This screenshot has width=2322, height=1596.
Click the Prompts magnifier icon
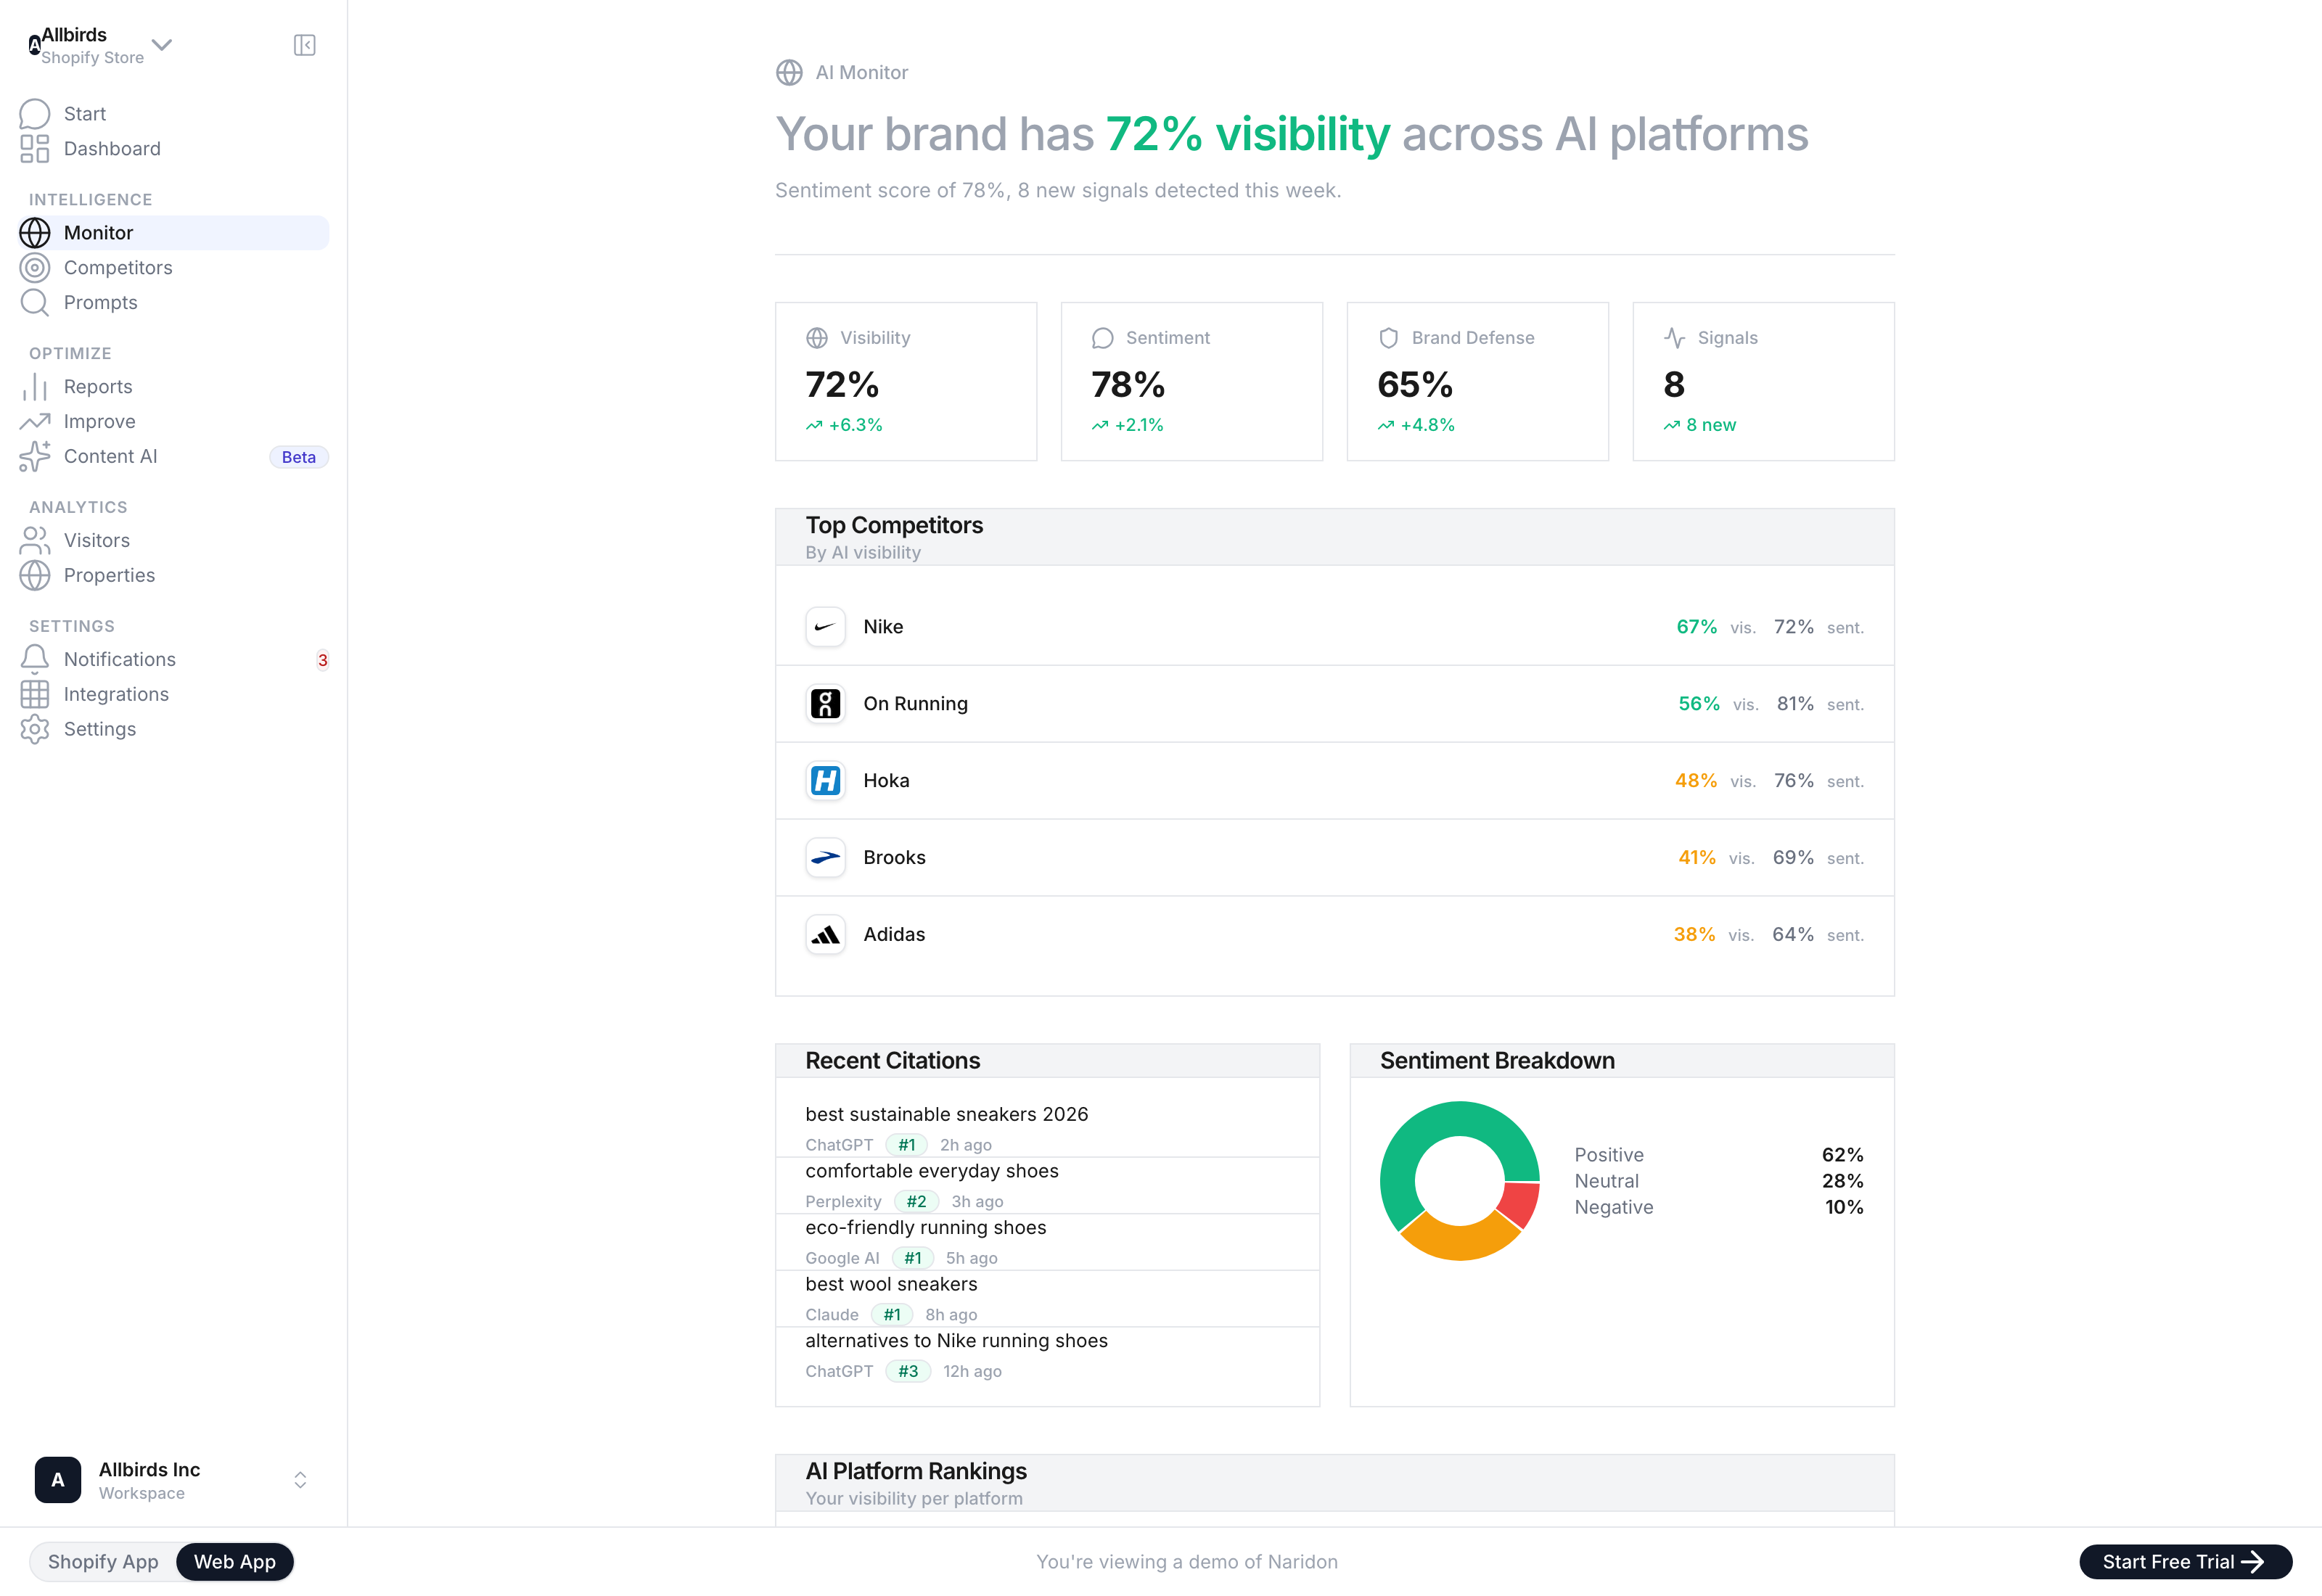coord(35,303)
